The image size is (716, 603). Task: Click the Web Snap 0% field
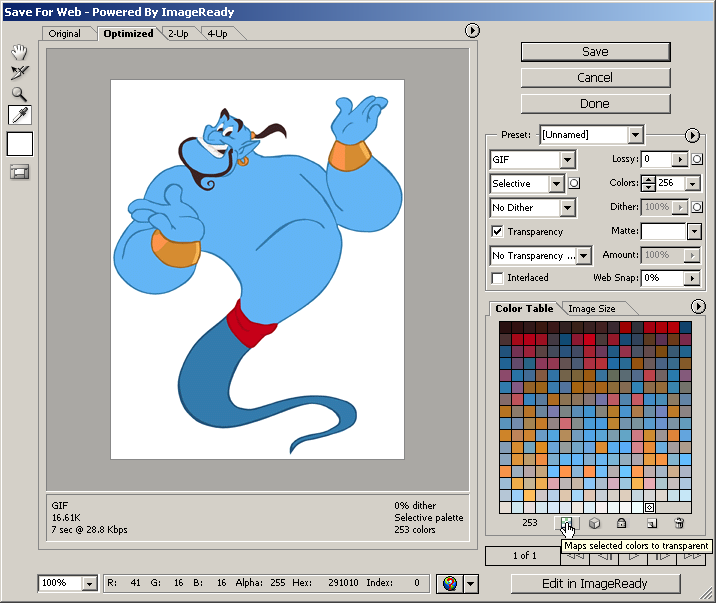tap(663, 278)
